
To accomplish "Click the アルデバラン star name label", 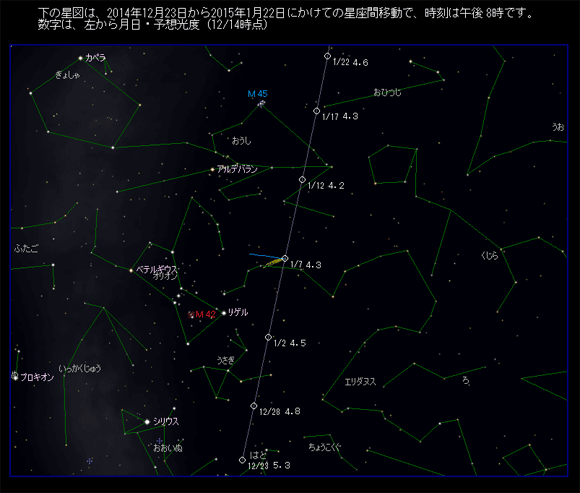I will (x=237, y=169).
